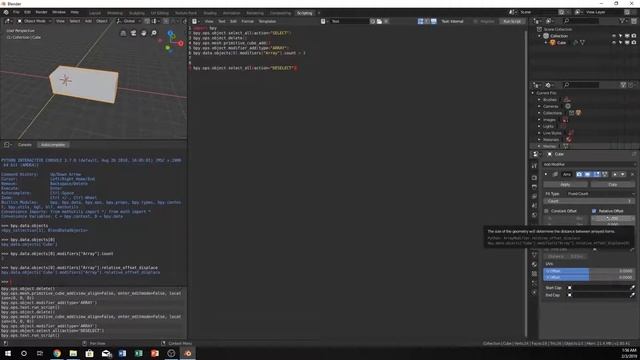The image size is (640, 360).
Task: Click the text editor type icon
Action: tap(196, 21)
